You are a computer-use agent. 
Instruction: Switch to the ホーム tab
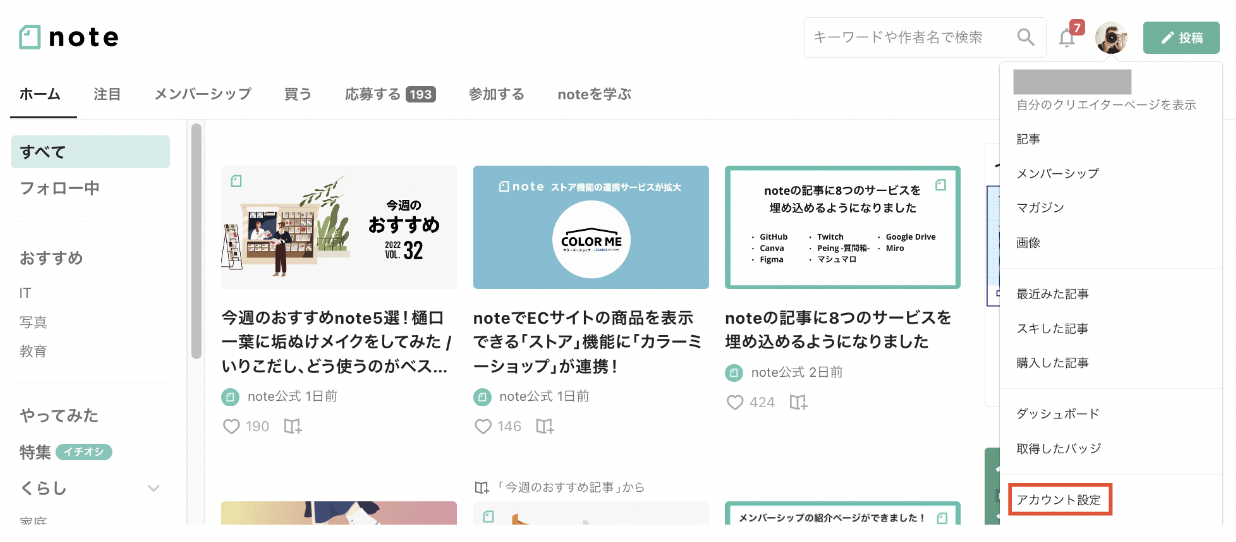point(40,94)
